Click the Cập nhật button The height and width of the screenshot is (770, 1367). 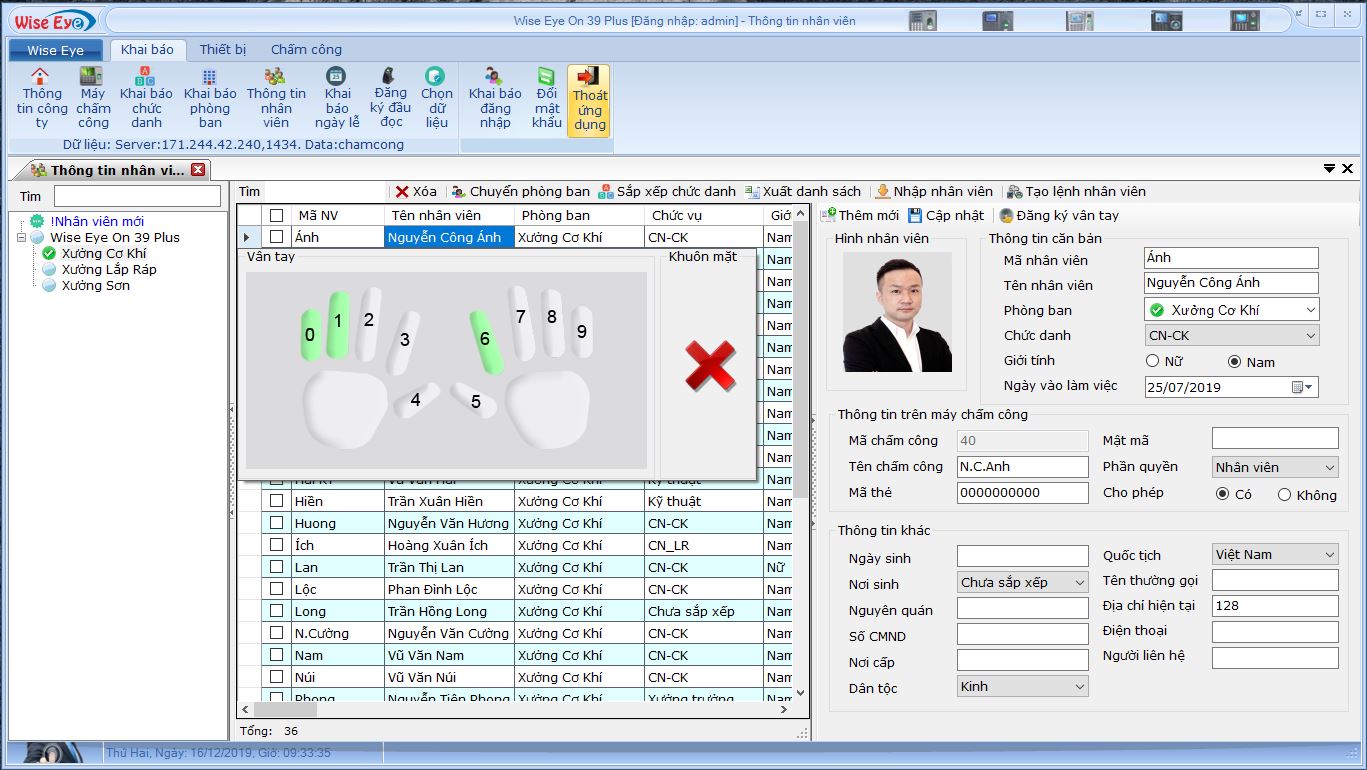coord(945,215)
